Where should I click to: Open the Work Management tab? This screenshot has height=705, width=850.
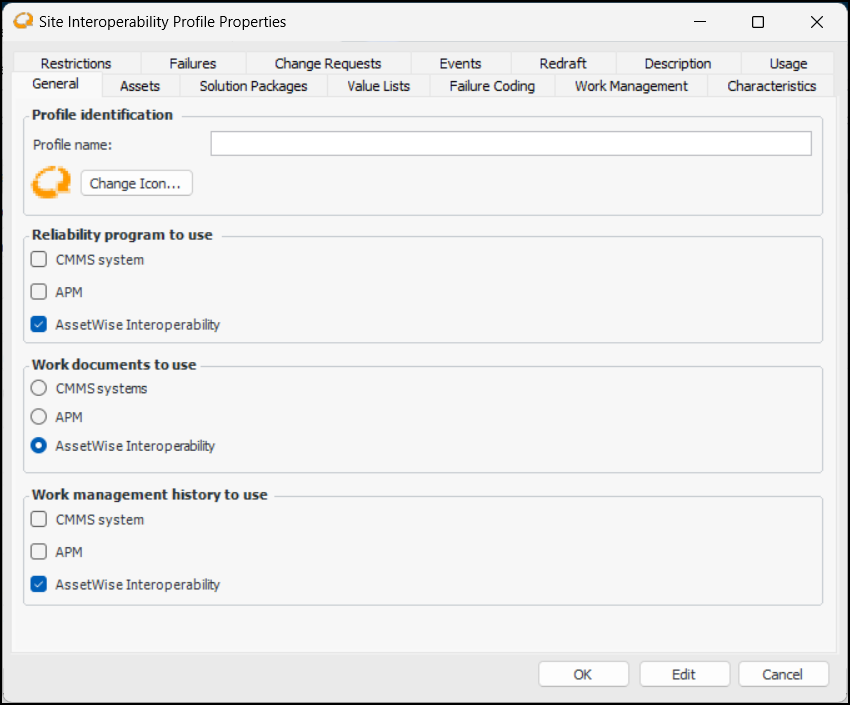coord(631,86)
